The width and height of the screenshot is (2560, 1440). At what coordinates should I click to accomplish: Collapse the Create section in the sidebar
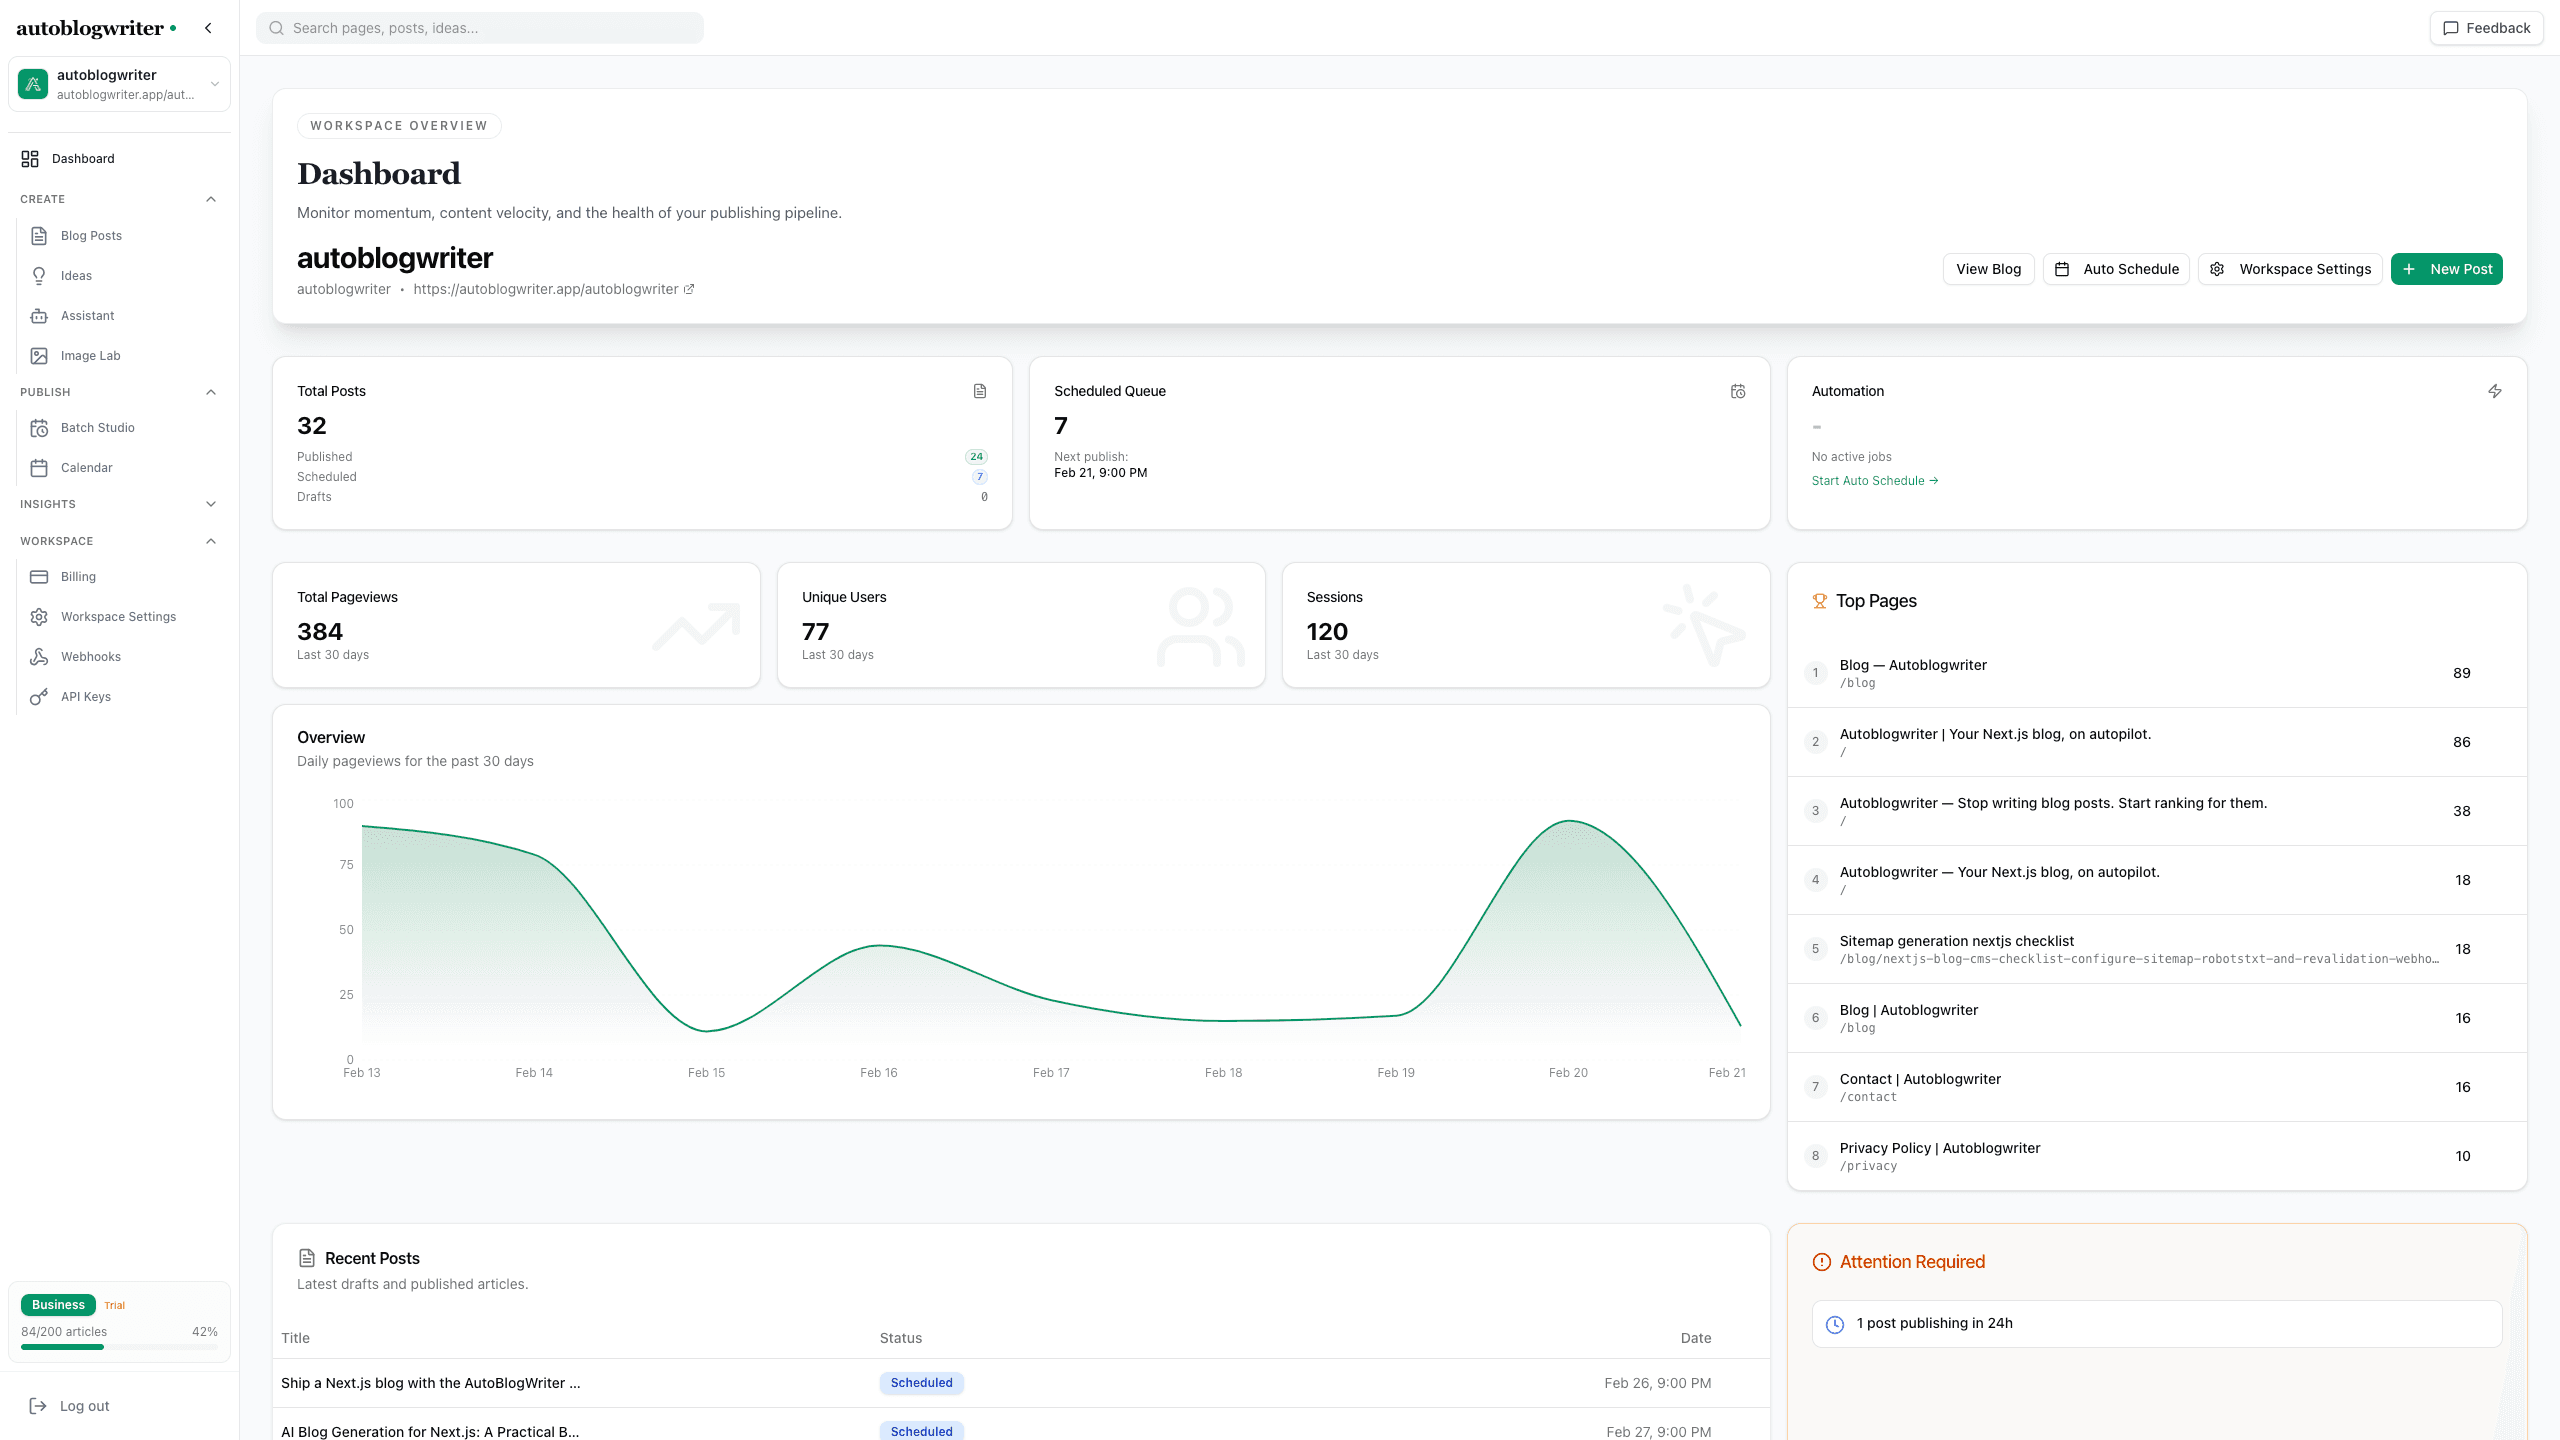tap(211, 199)
